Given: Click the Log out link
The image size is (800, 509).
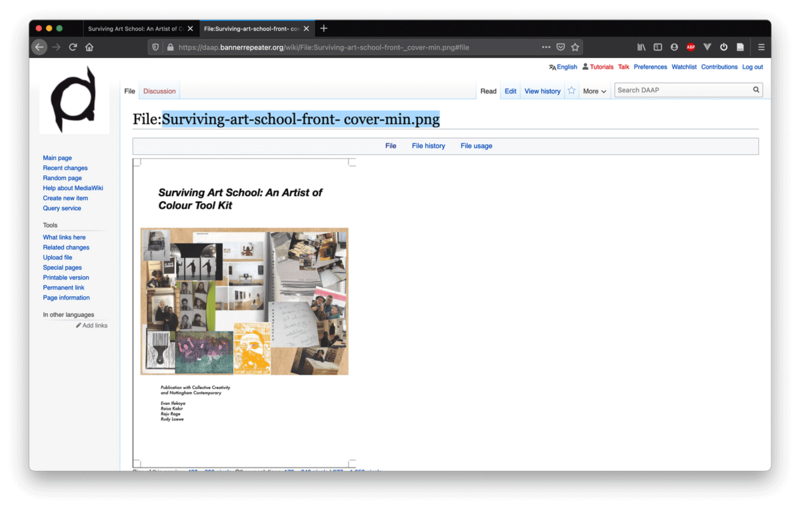Looking at the screenshot, I should click(752, 67).
